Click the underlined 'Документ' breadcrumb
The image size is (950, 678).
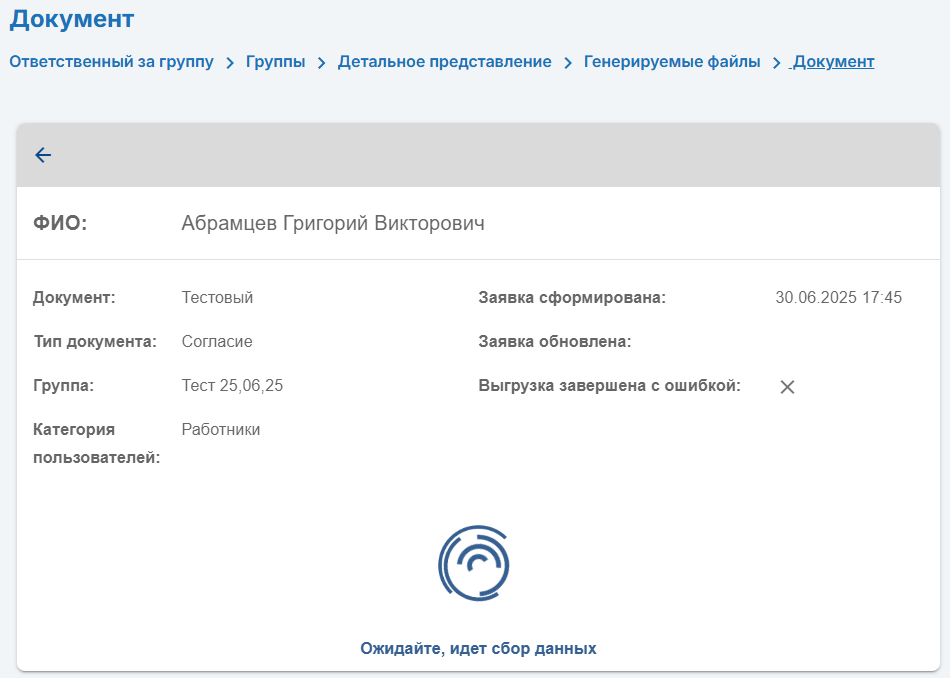[833, 62]
